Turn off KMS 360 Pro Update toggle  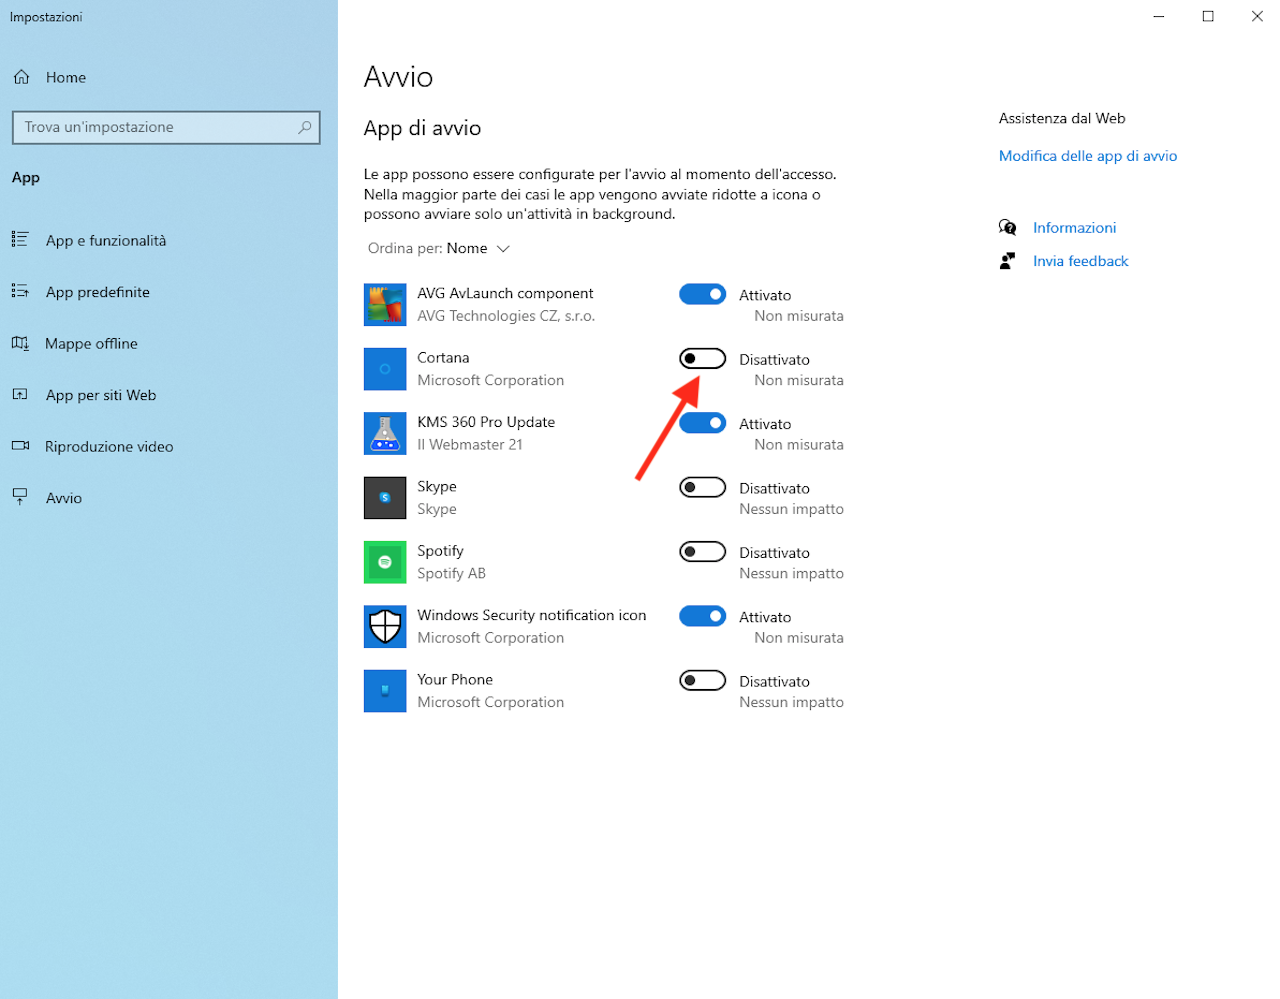click(x=703, y=423)
